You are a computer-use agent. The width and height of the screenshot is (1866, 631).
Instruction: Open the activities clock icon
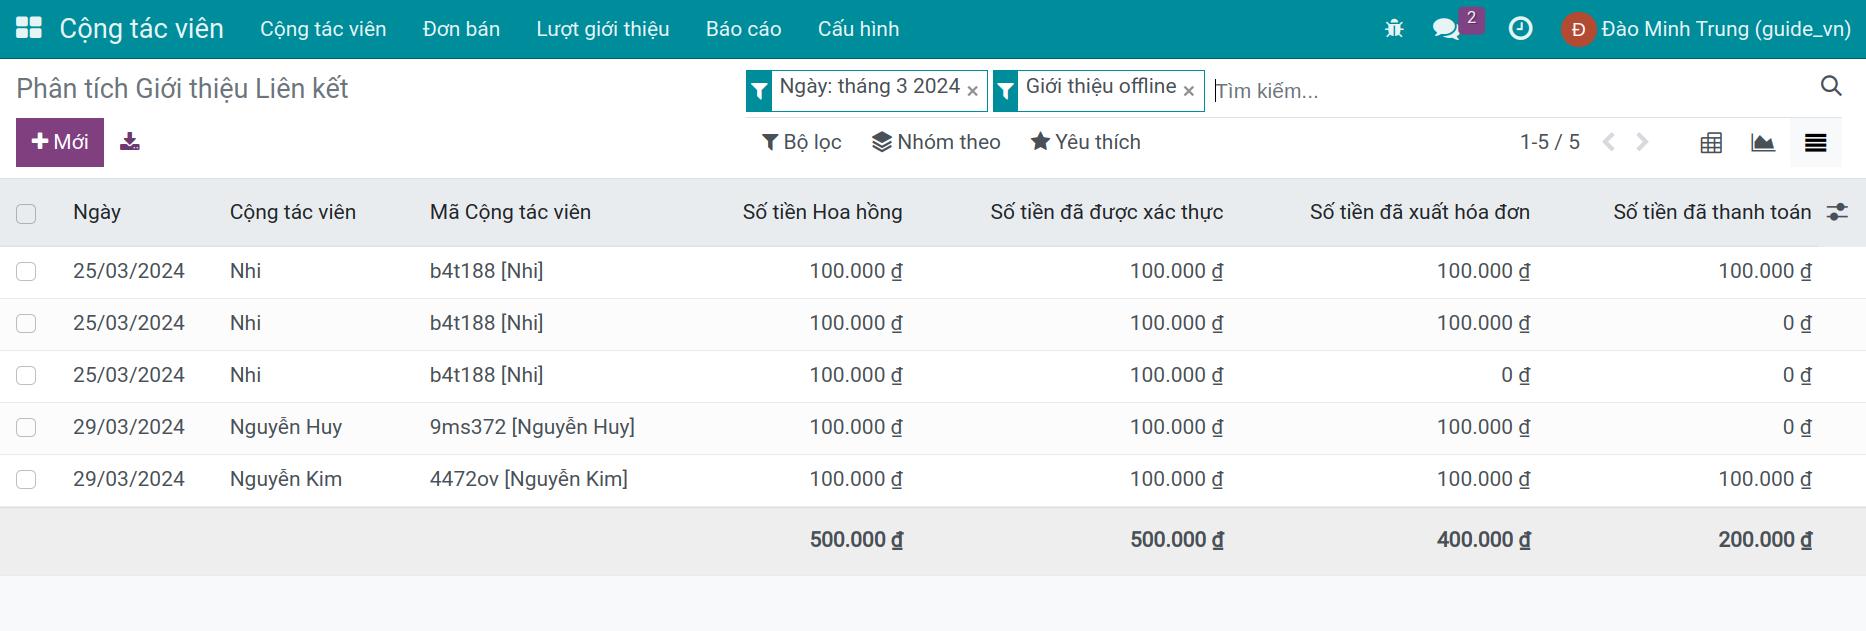[1520, 29]
